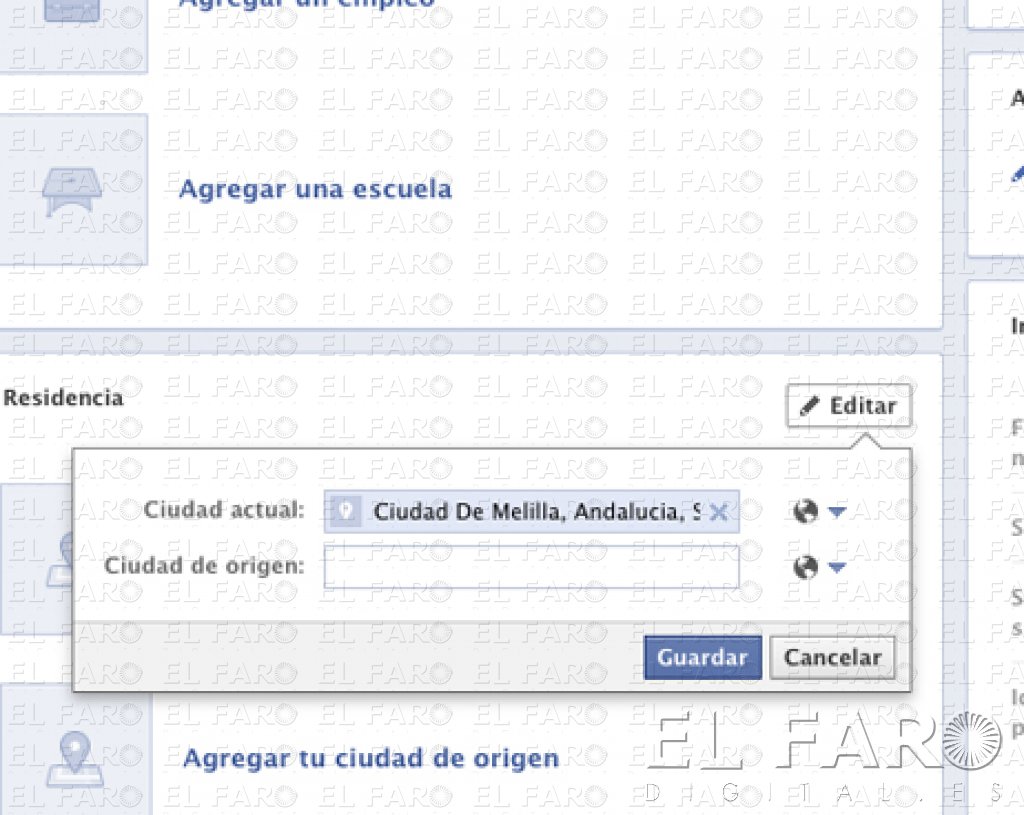Click the Ciudad de origen label
Image resolution: width=1024 pixels, height=815 pixels.
click(x=204, y=566)
